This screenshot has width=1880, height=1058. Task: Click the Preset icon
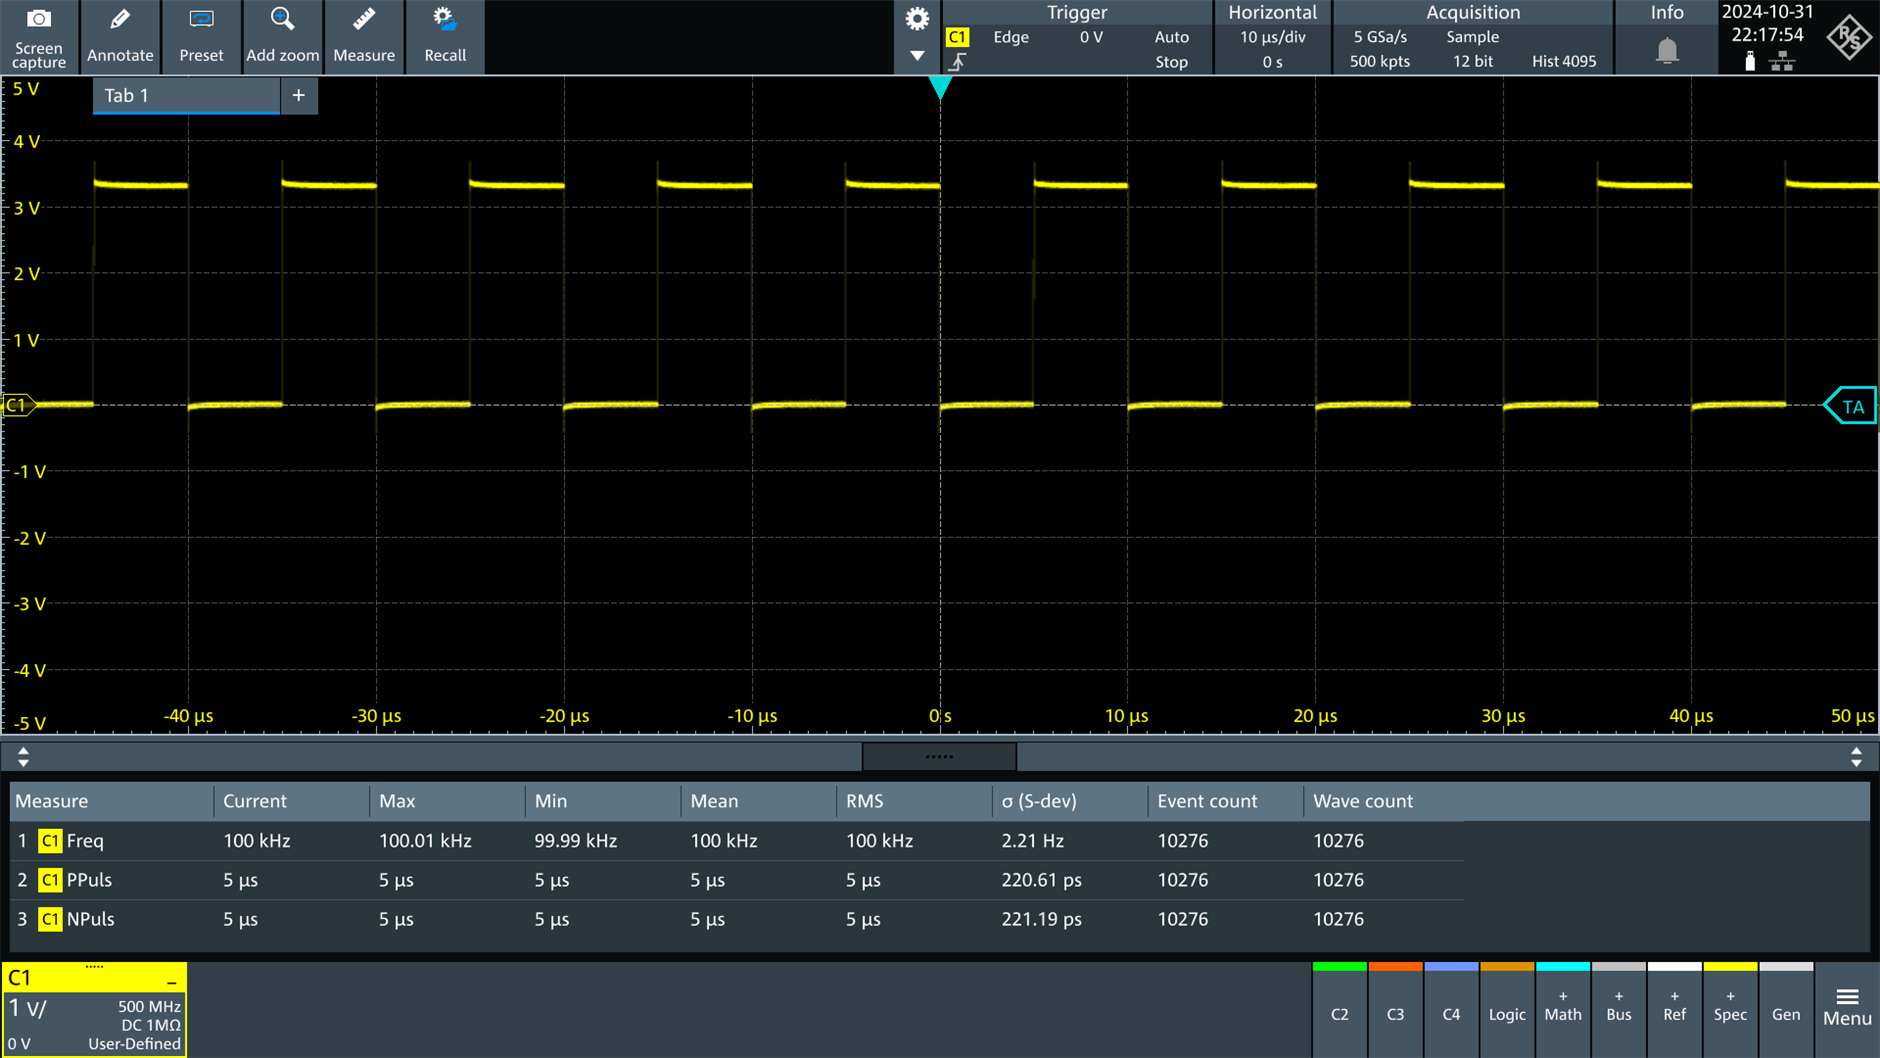coord(201,19)
